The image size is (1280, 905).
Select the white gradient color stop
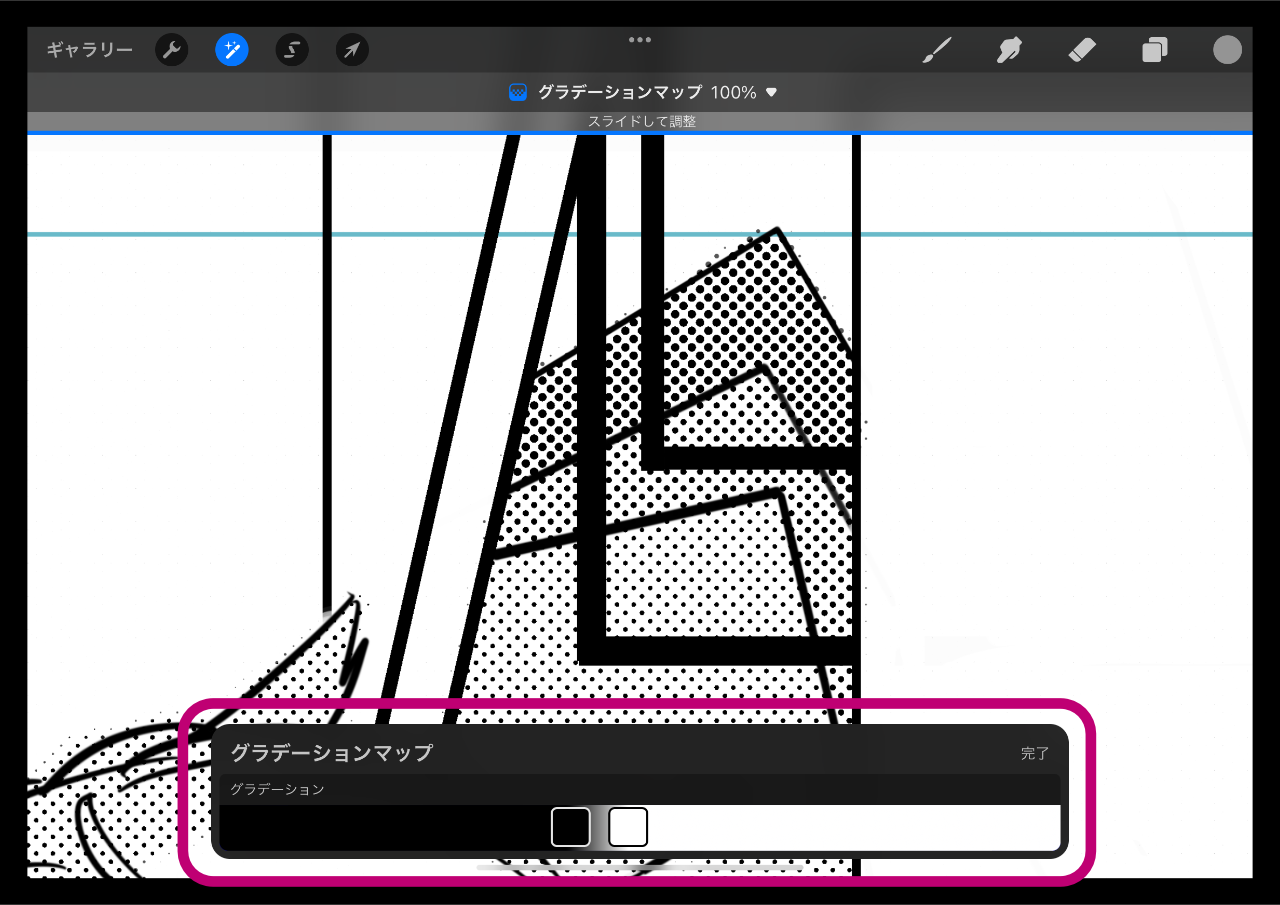tap(628, 827)
